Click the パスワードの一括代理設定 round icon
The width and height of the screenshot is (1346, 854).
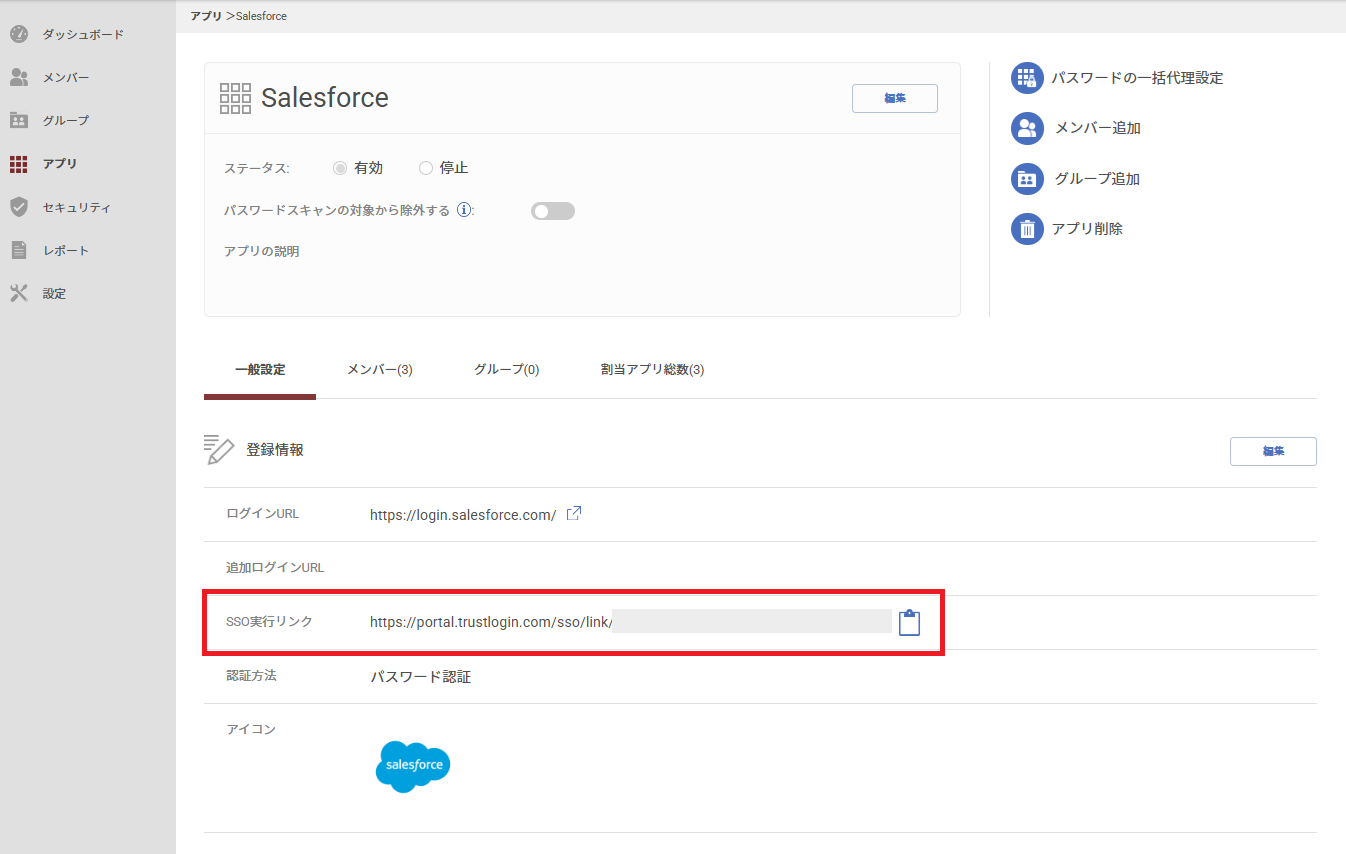tap(1027, 78)
